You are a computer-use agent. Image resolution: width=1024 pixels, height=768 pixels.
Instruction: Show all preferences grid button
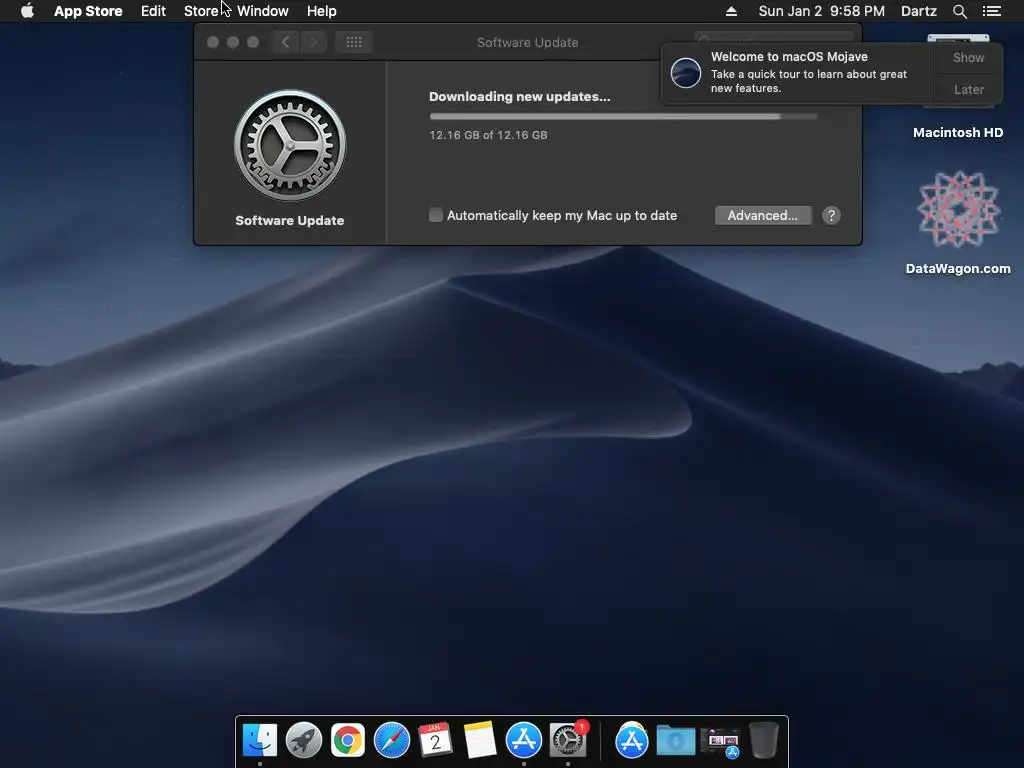pyautogui.click(x=354, y=42)
